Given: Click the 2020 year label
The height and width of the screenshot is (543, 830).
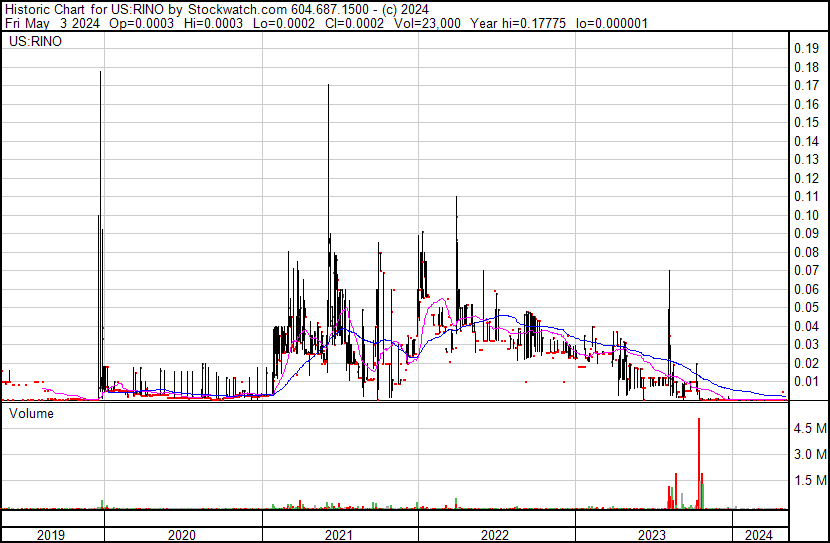Looking at the screenshot, I should click(x=182, y=535).
